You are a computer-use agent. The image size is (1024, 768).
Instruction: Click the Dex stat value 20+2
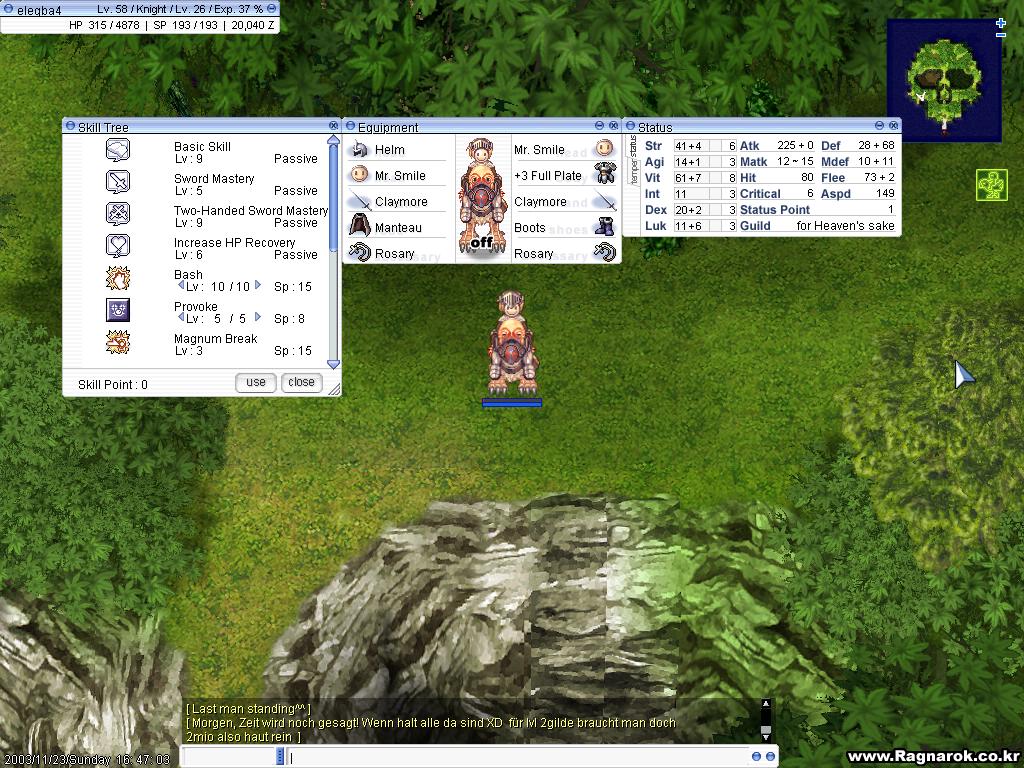coord(688,210)
